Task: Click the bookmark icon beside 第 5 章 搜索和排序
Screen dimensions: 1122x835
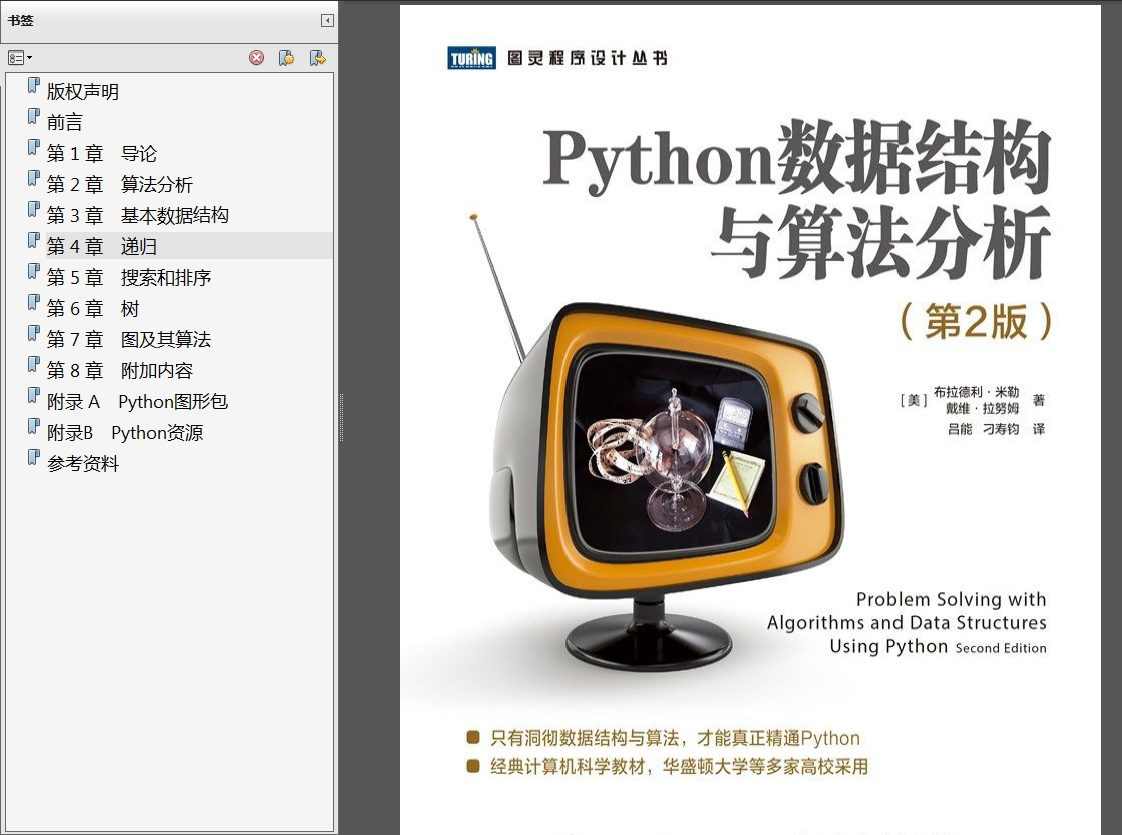Action: [x=34, y=271]
